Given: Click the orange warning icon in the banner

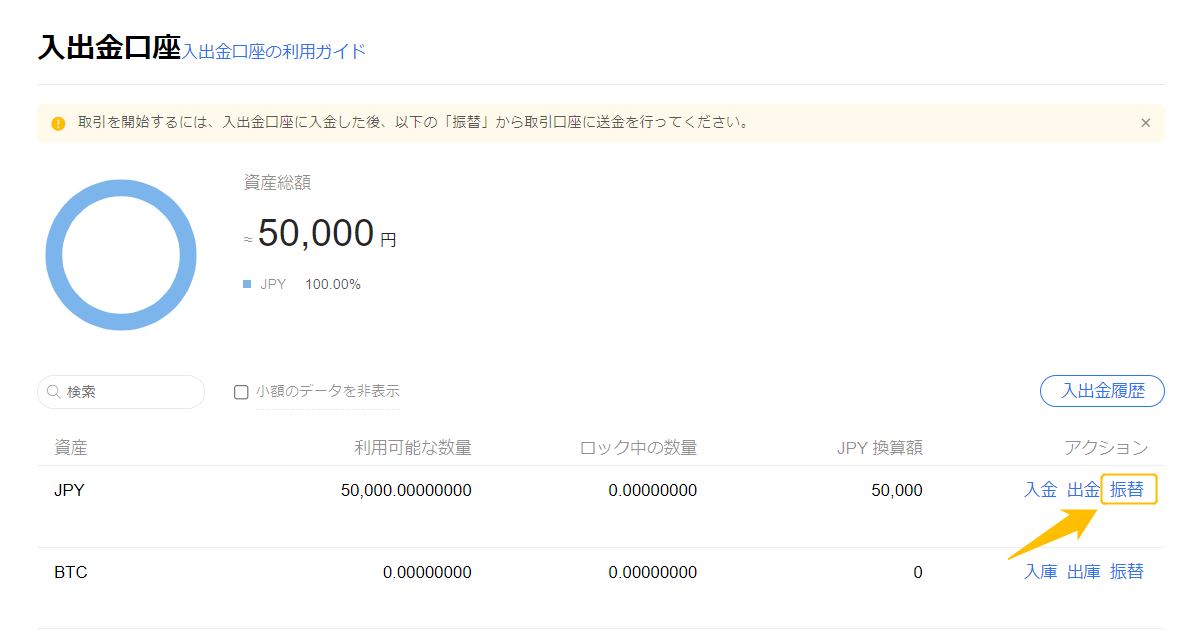Looking at the screenshot, I should click(58, 123).
